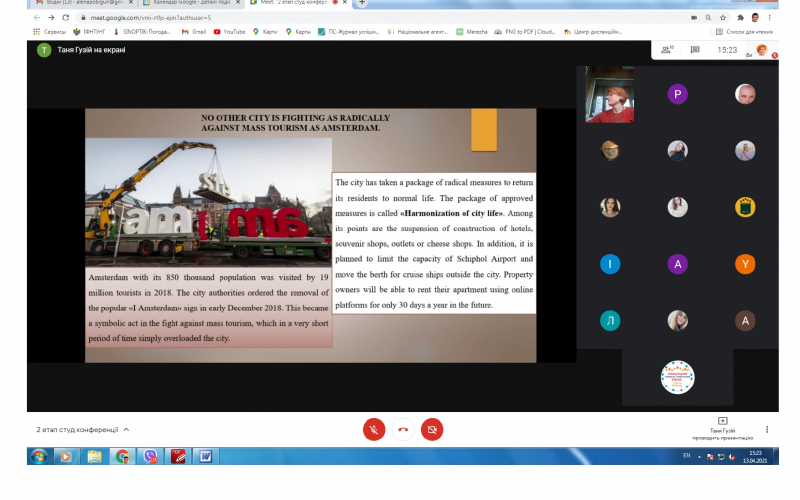Click the 'Таня Гузій проводить презентацію' presenting indicator
Image resolution: width=800 pixels, height=500 pixels.
tap(722, 429)
